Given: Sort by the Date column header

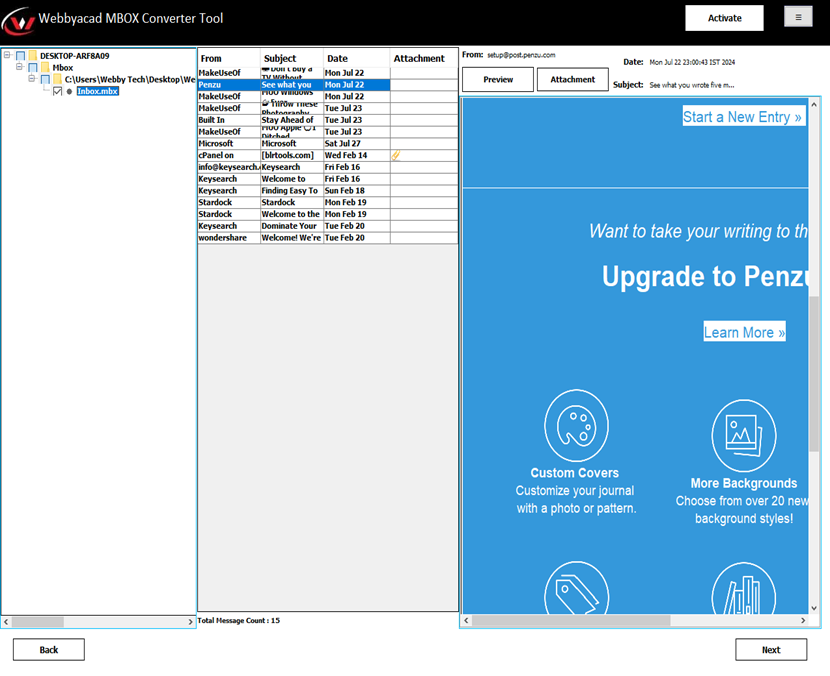Looking at the screenshot, I should tap(357, 58).
